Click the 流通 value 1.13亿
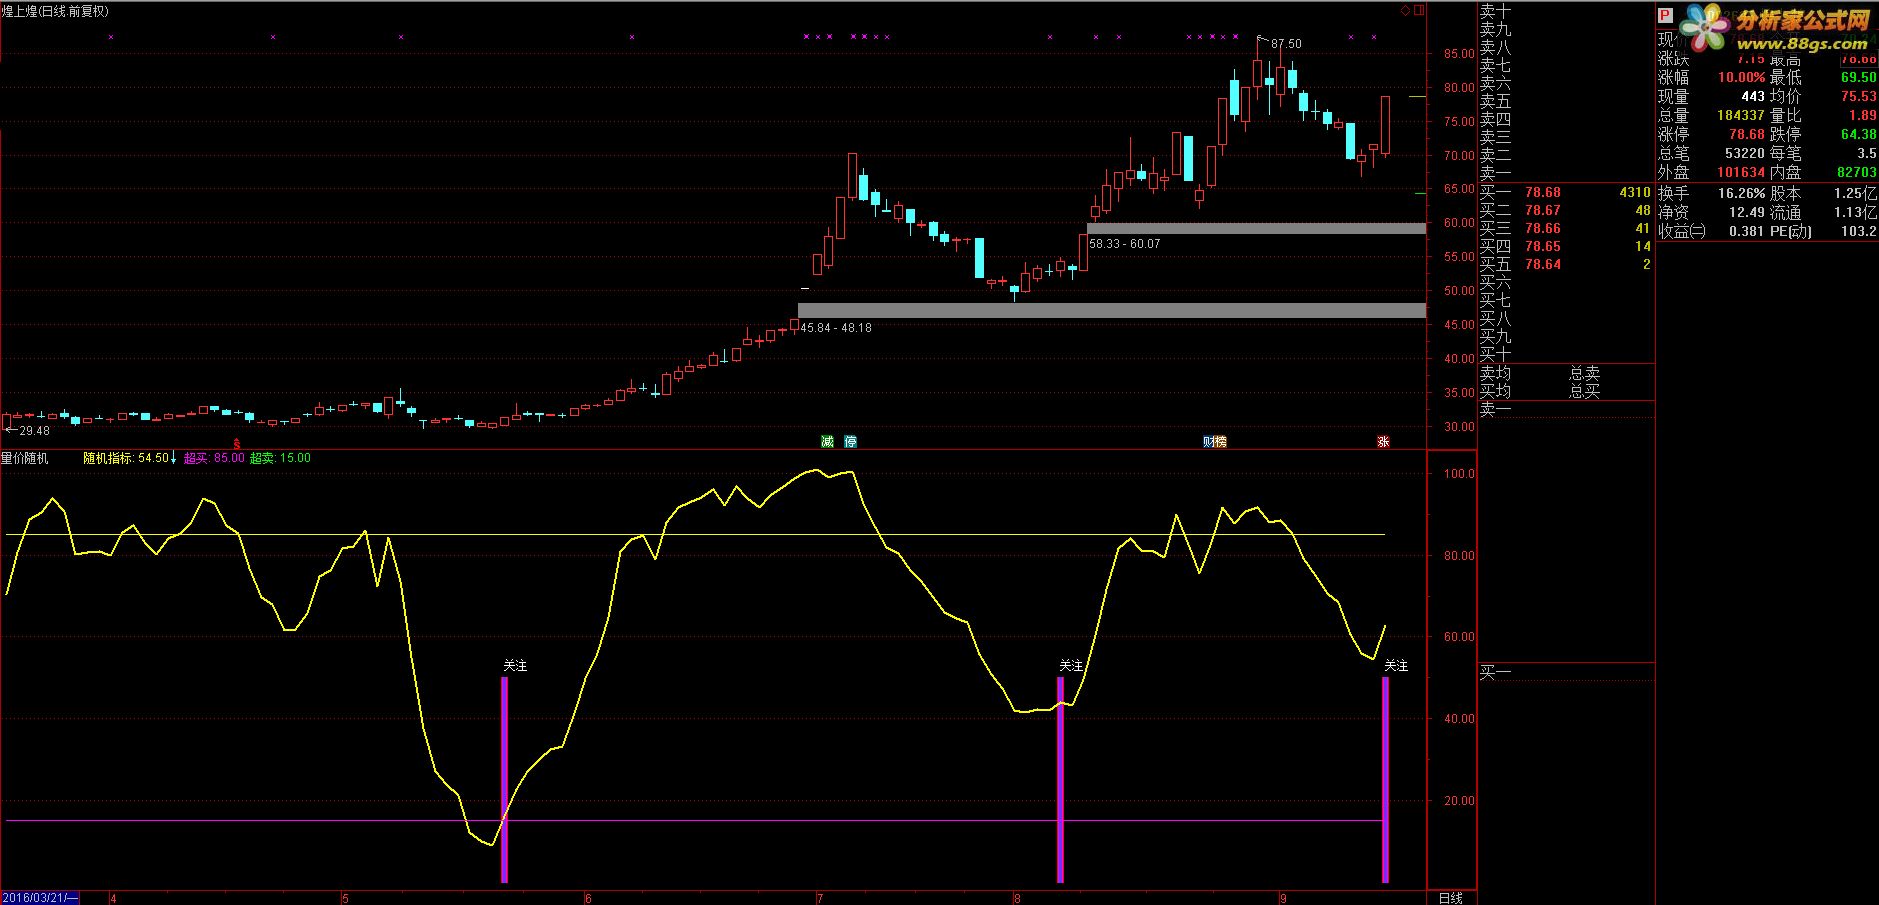Screen dimensions: 1879x905 1856,212
